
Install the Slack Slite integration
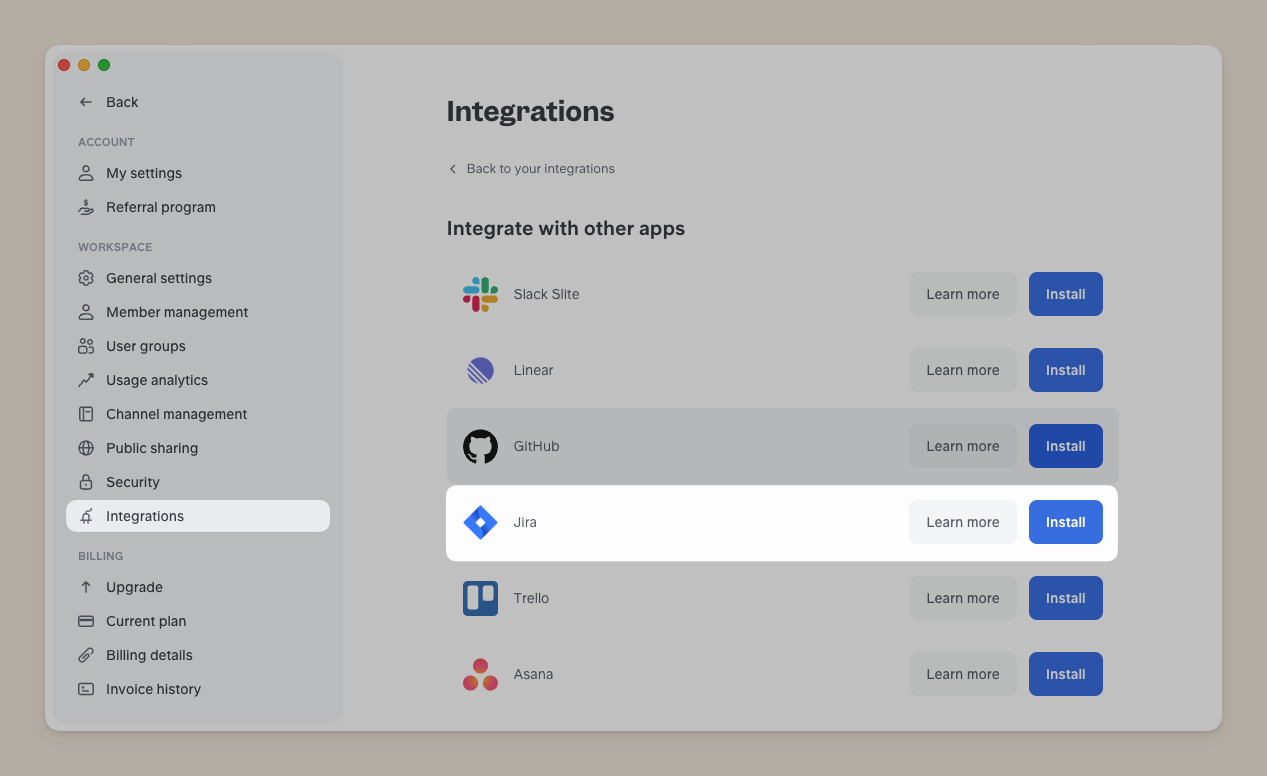(x=1065, y=294)
